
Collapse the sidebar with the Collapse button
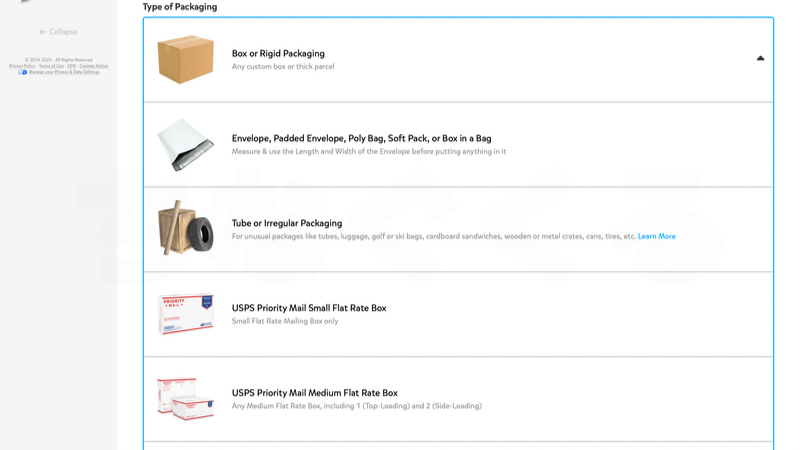[x=59, y=32]
